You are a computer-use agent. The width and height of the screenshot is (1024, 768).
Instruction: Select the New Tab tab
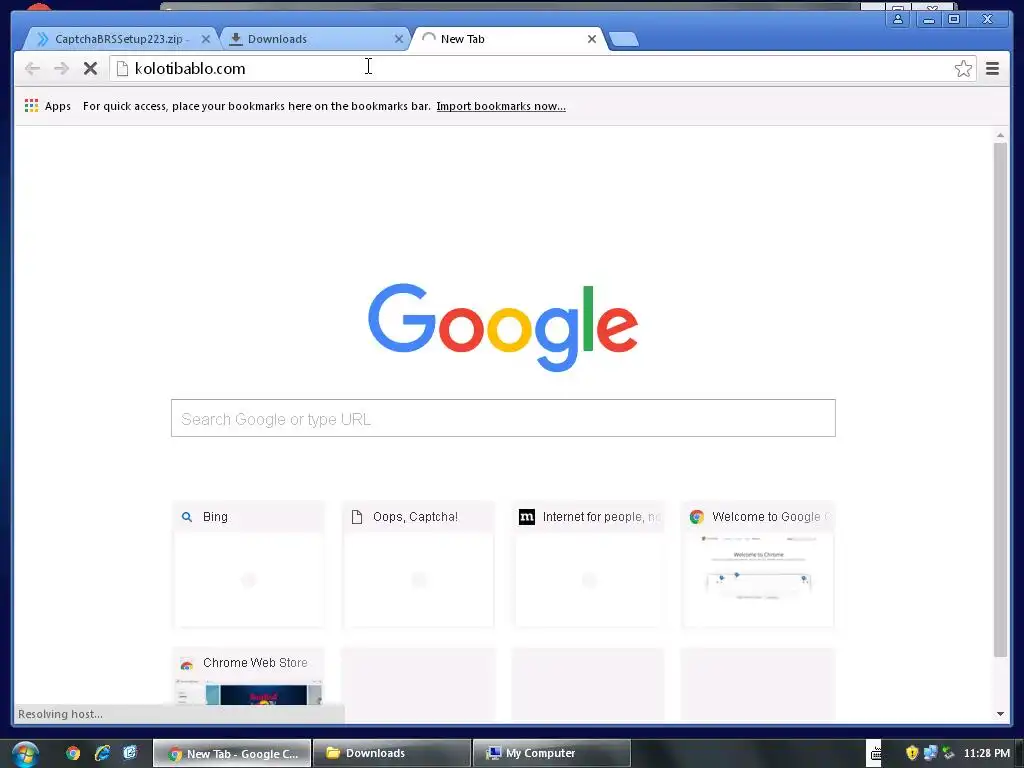[x=508, y=39]
